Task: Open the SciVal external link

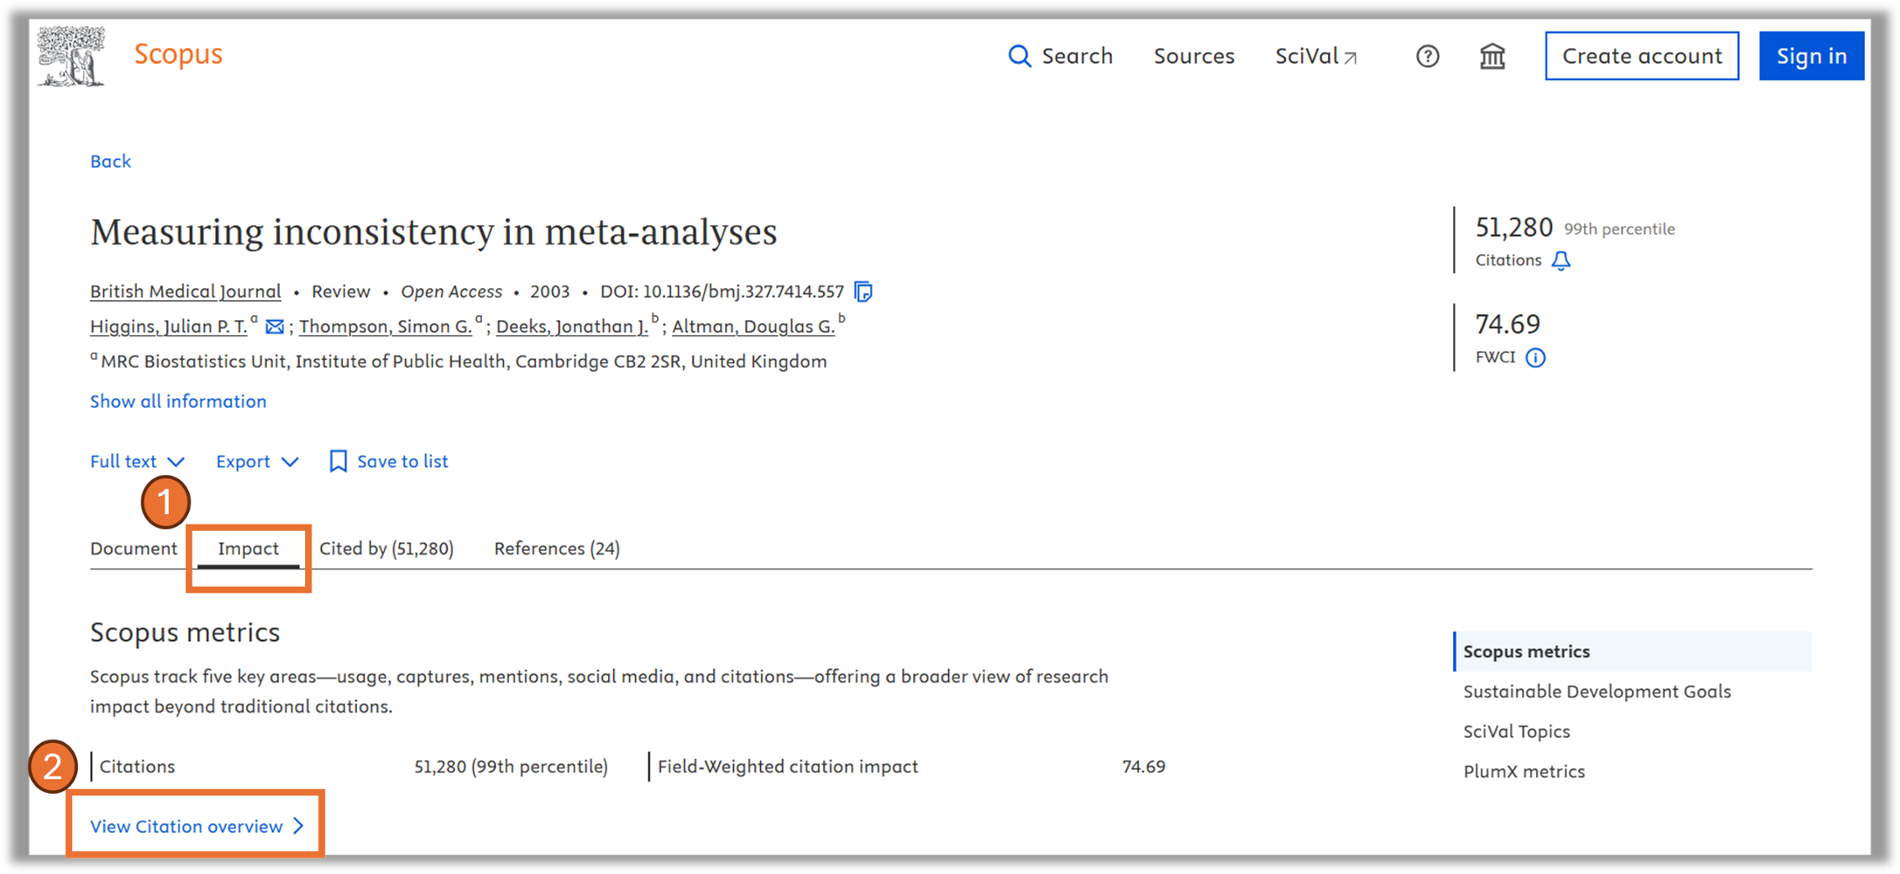Action: 1316,56
